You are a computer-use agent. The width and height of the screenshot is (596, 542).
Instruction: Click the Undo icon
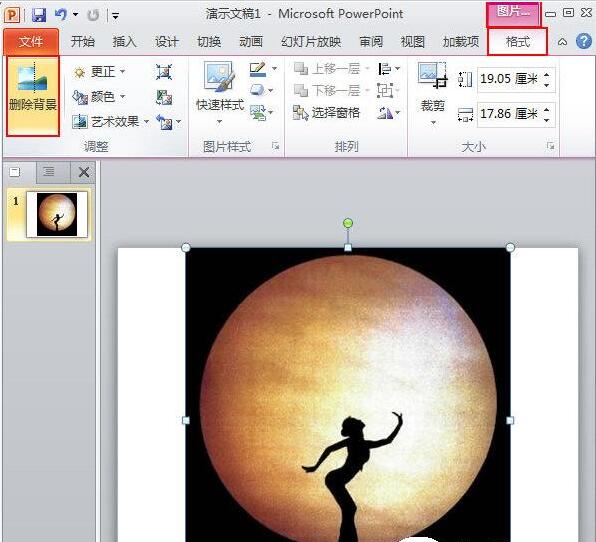[x=60, y=15]
